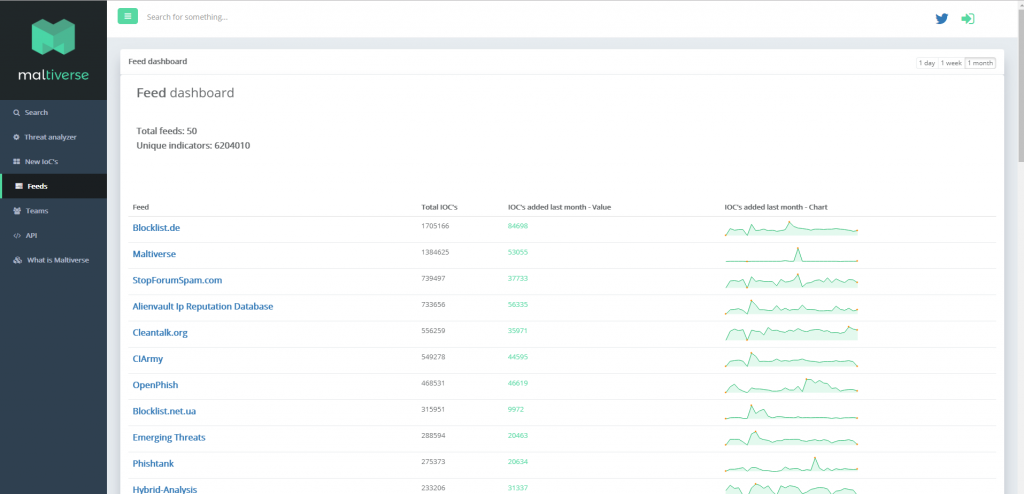Click the Teams people icon
Viewport: 1024px width, 494px height.
tap(17, 211)
